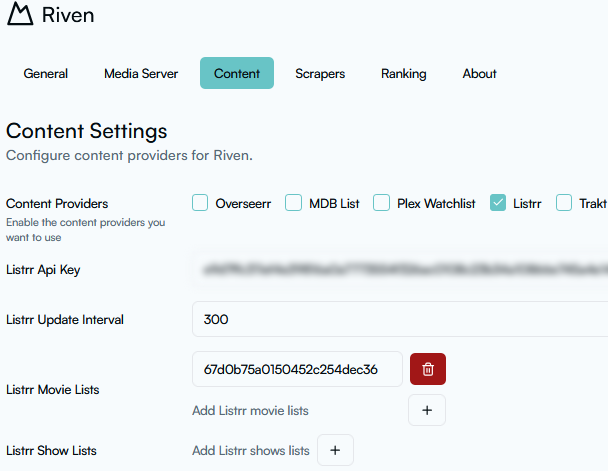The width and height of the screenshot is (608, 471).
Task: Add a Listrr show list with plus button
Action: click(335, 450)
